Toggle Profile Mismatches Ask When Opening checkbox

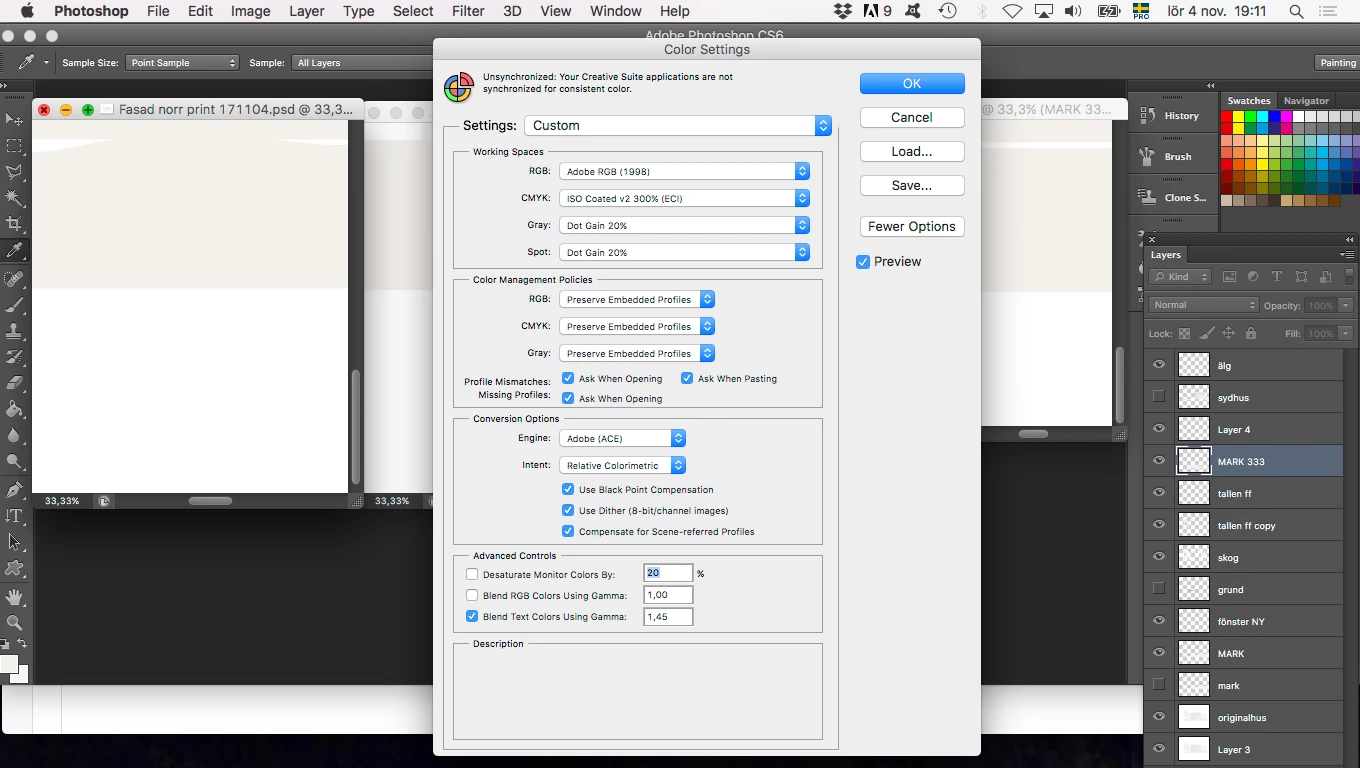click(568, 379)
